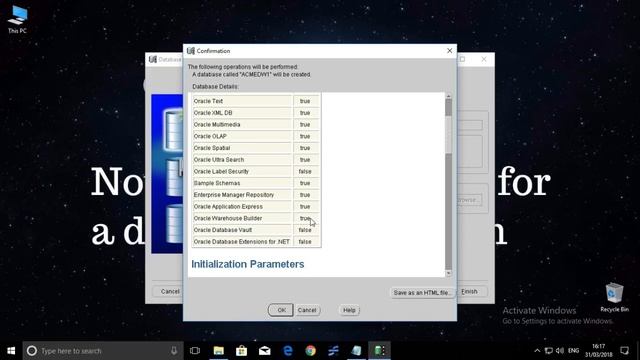Viewport: 640px width, 360px height.
Task: Open Task View from taskbar
Action: coord(195,351)
